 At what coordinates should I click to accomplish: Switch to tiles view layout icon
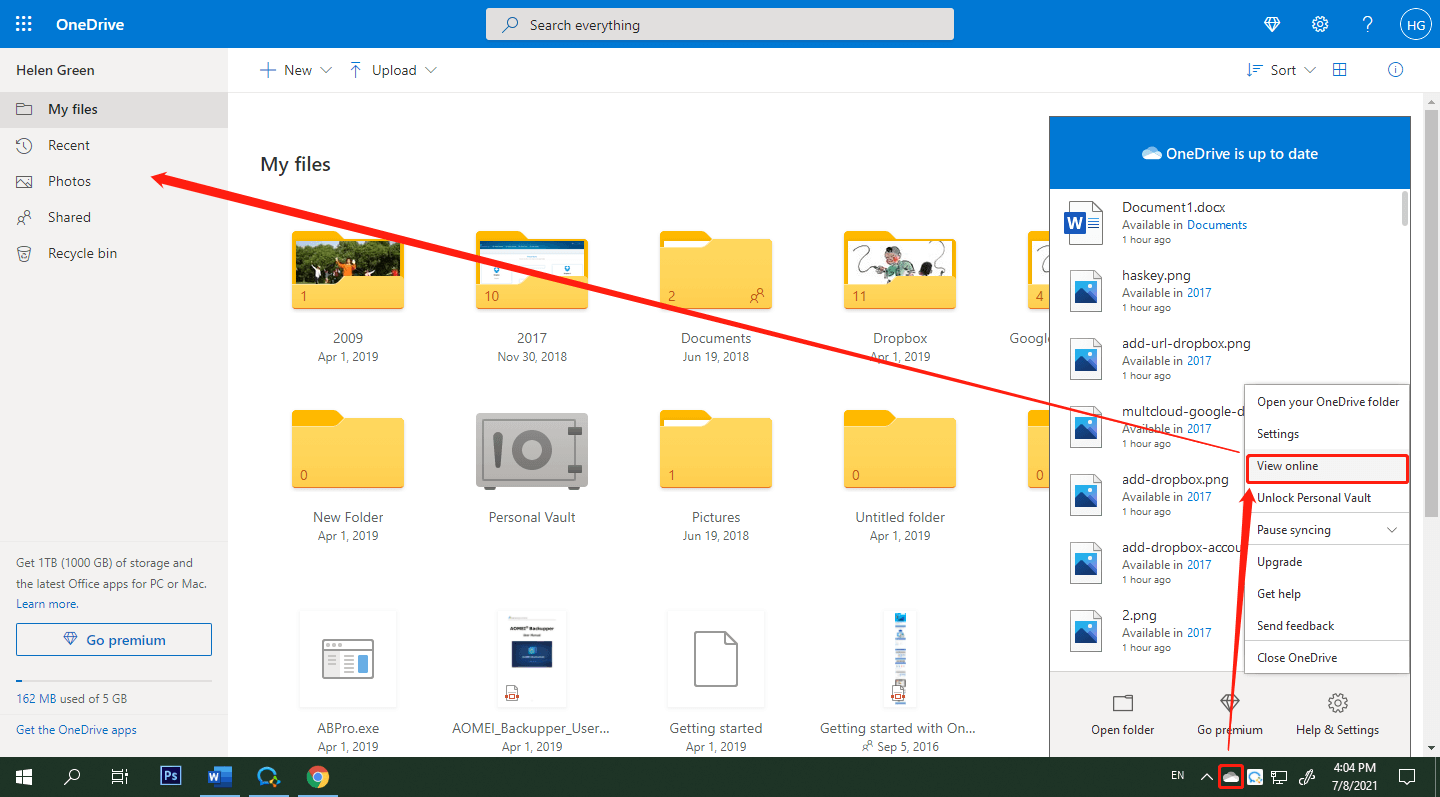coord(1340,70)
